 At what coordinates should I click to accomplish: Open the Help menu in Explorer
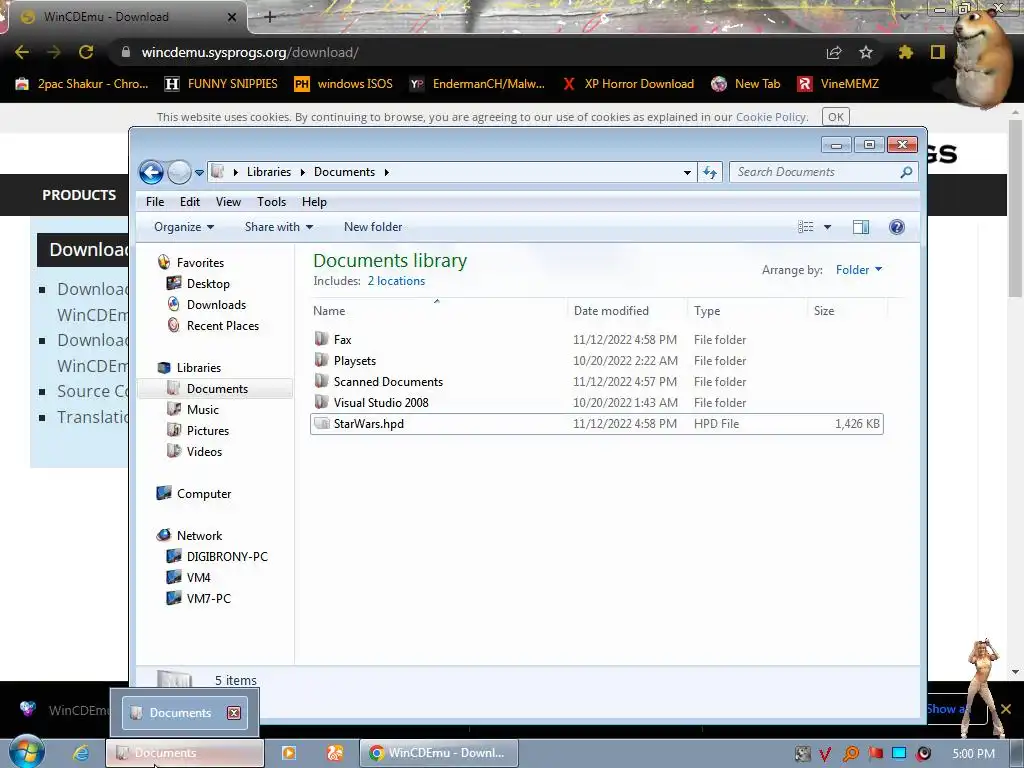[x=314, y=202]
